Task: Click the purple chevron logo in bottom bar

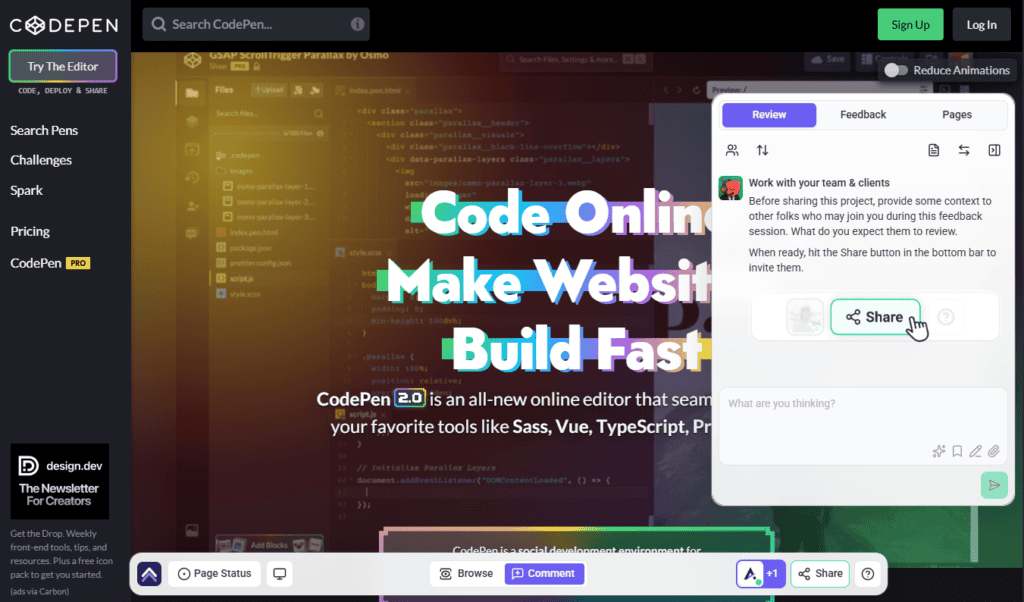Action: click(149, 574)
